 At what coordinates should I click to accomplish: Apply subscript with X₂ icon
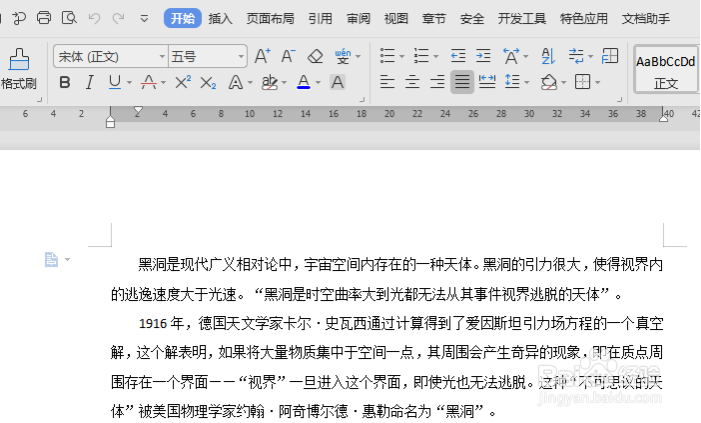208,83
